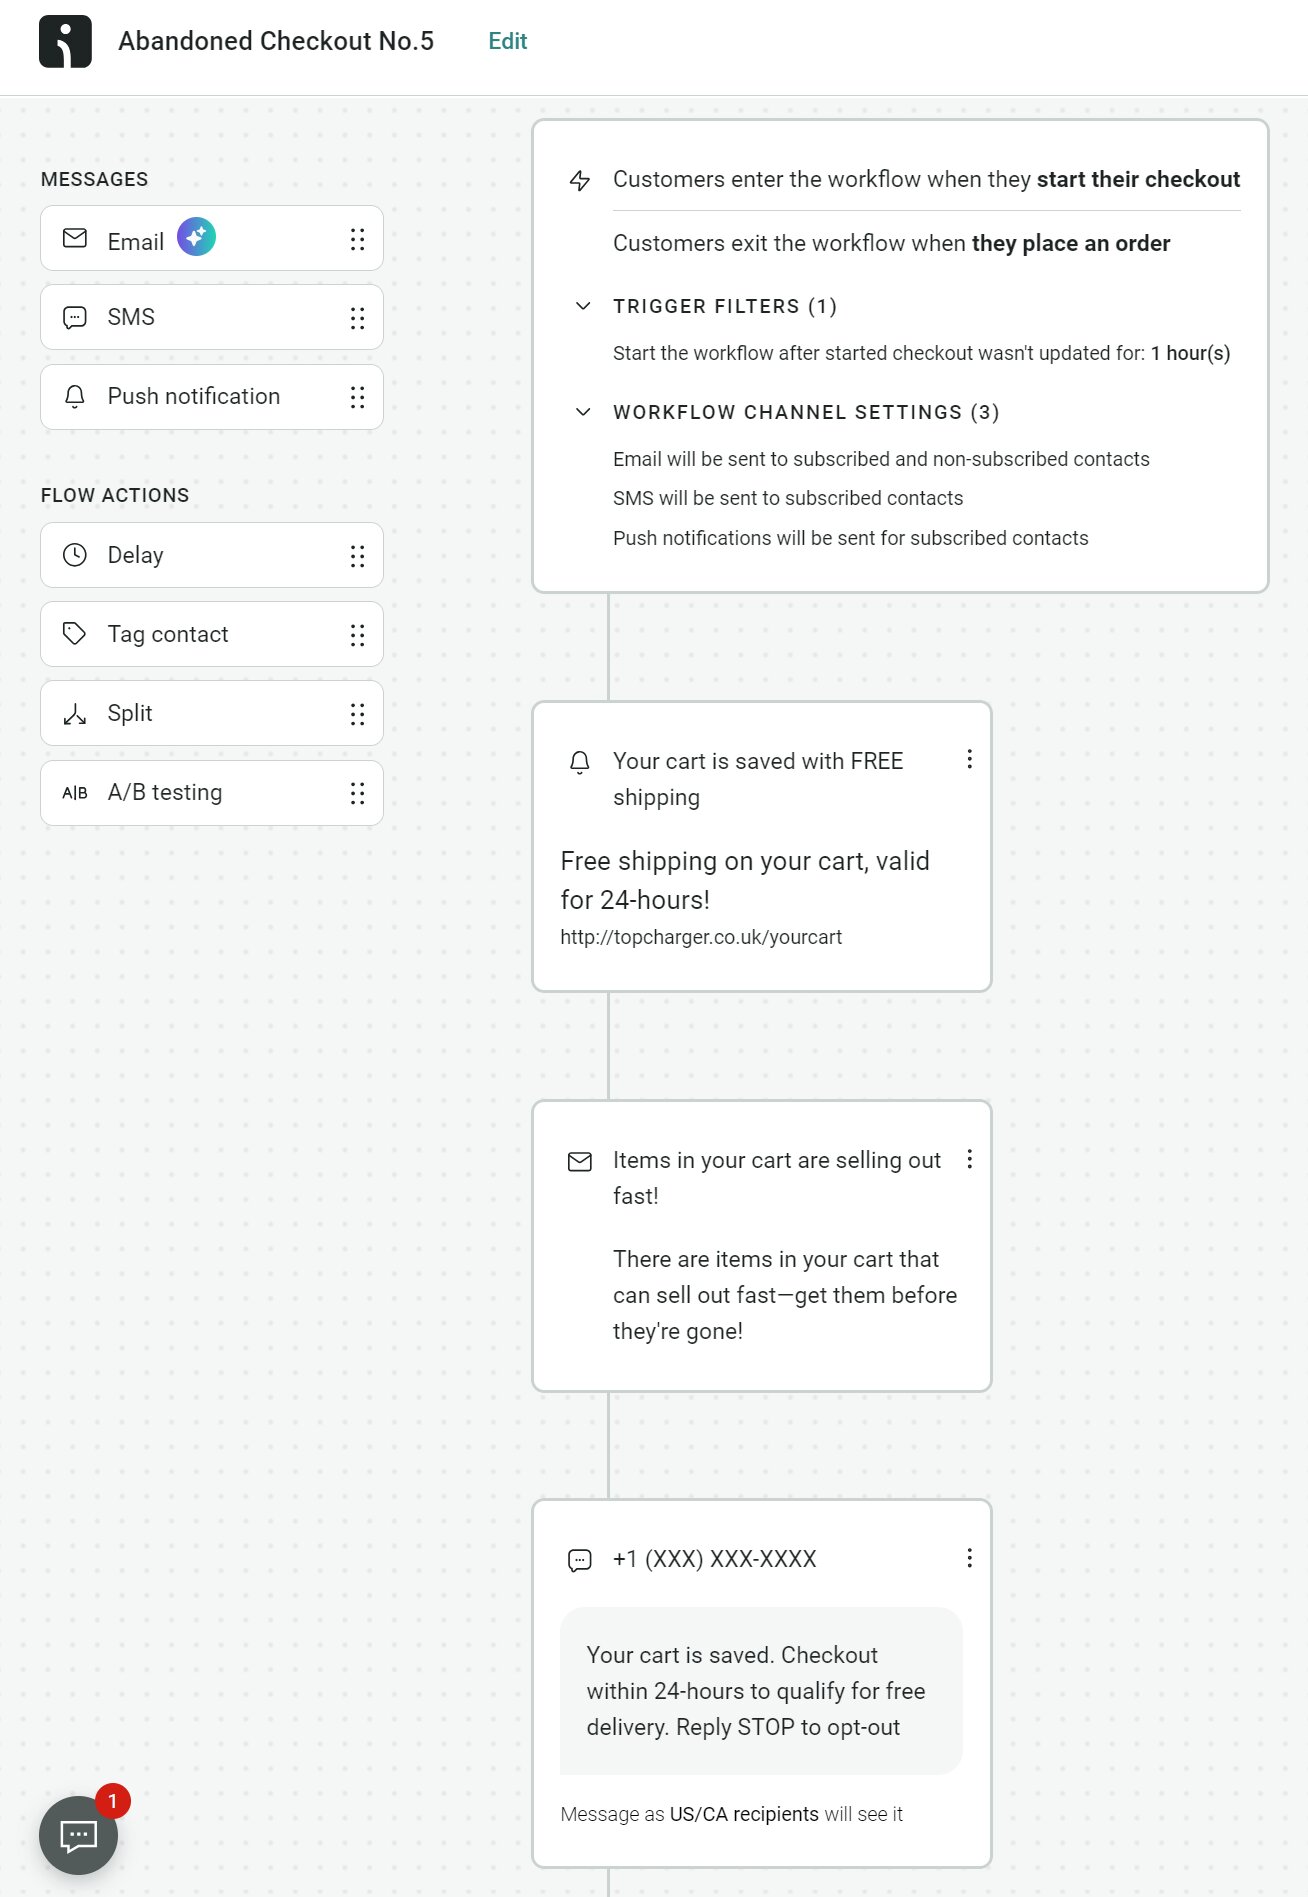
Task: Click the Tag contact tag icon
Action: coord(75,634)
